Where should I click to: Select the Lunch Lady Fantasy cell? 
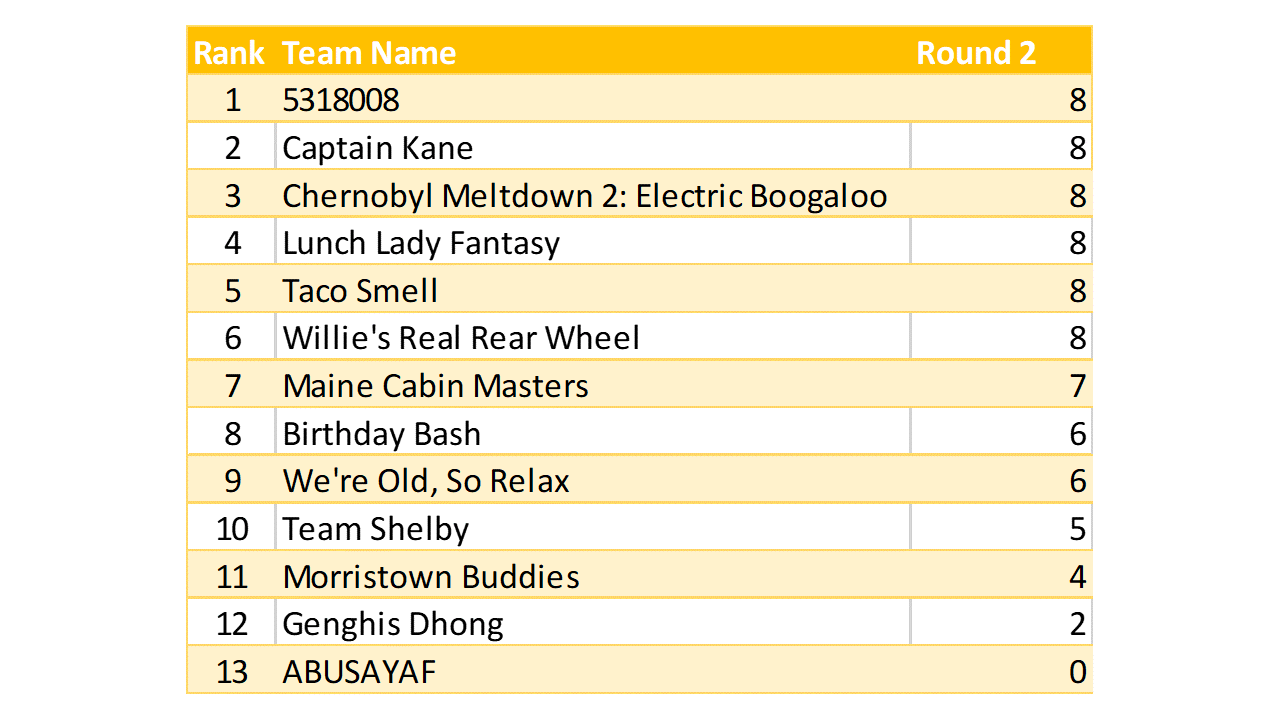(421, 243)
